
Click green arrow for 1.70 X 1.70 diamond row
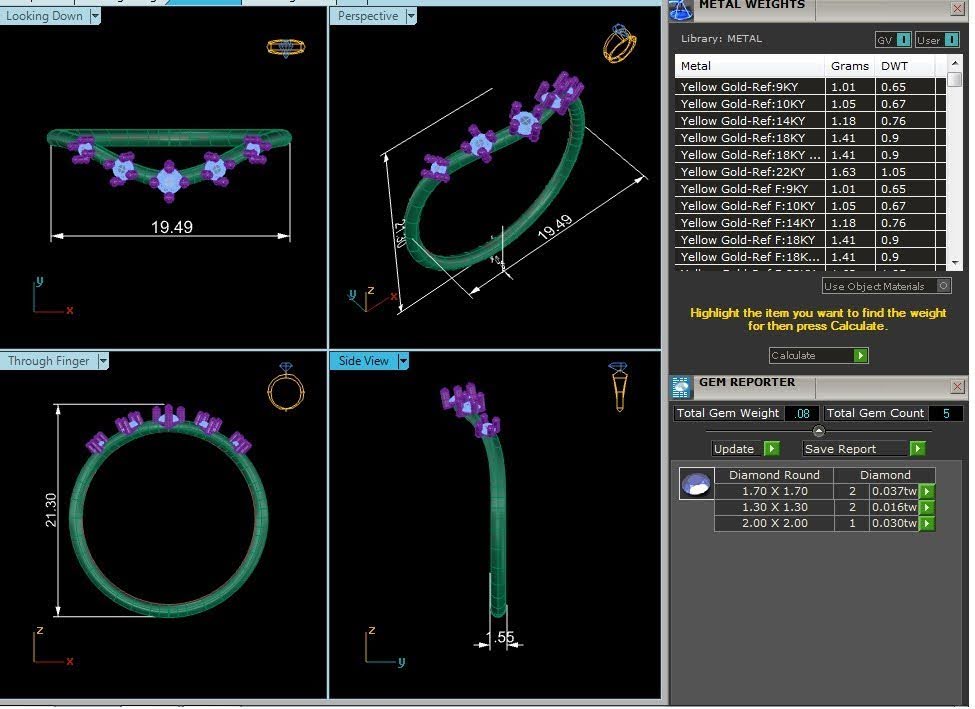[926, 491]
